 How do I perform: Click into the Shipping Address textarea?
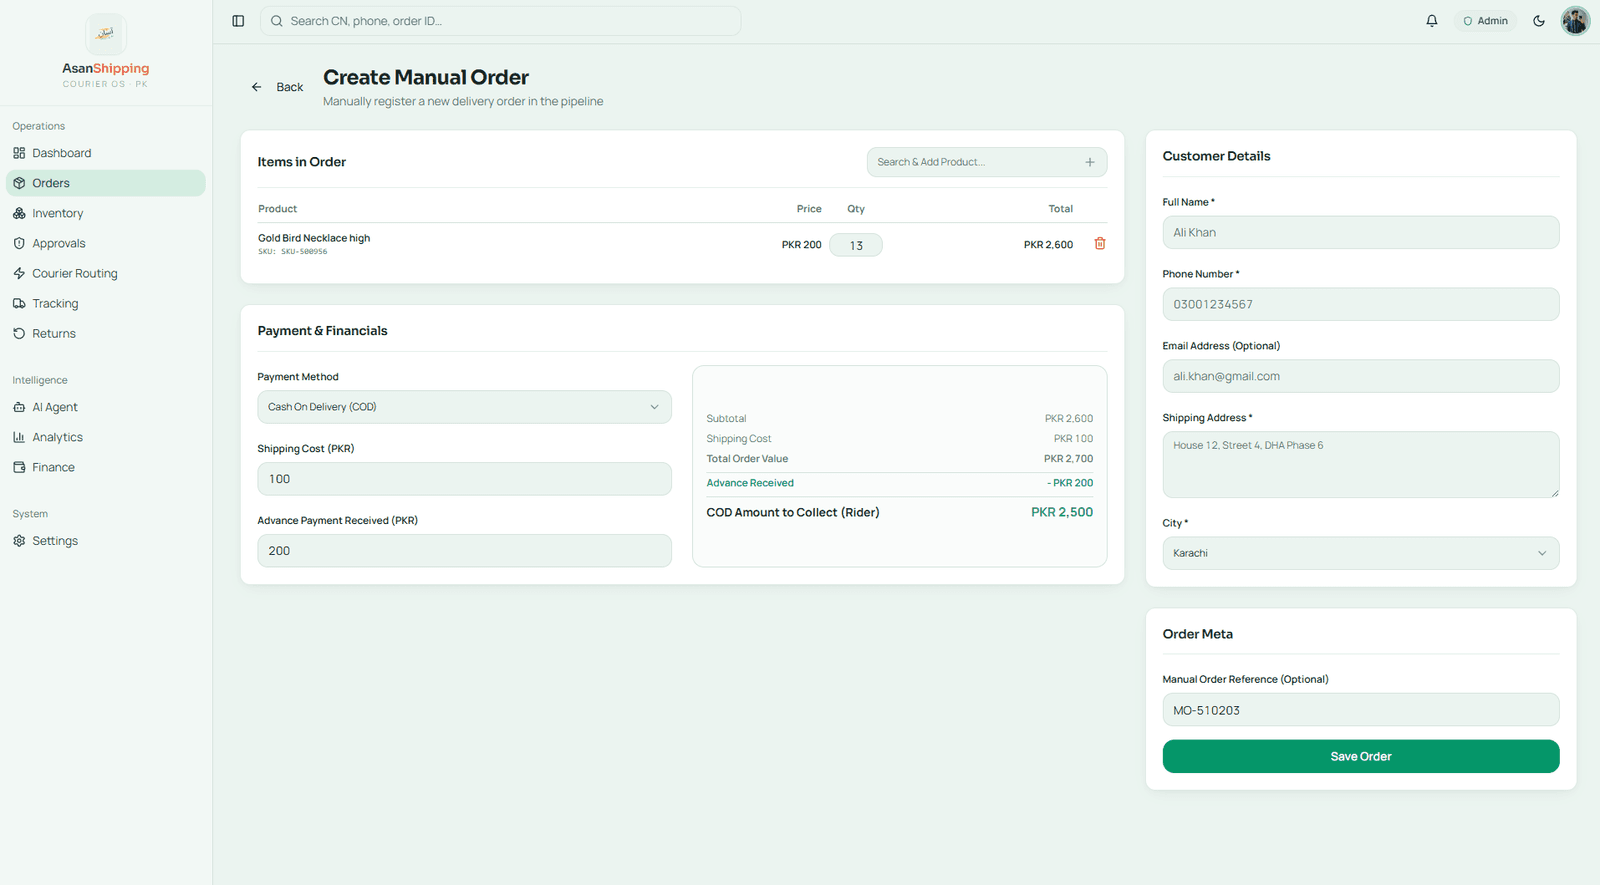coord(1360,465)
